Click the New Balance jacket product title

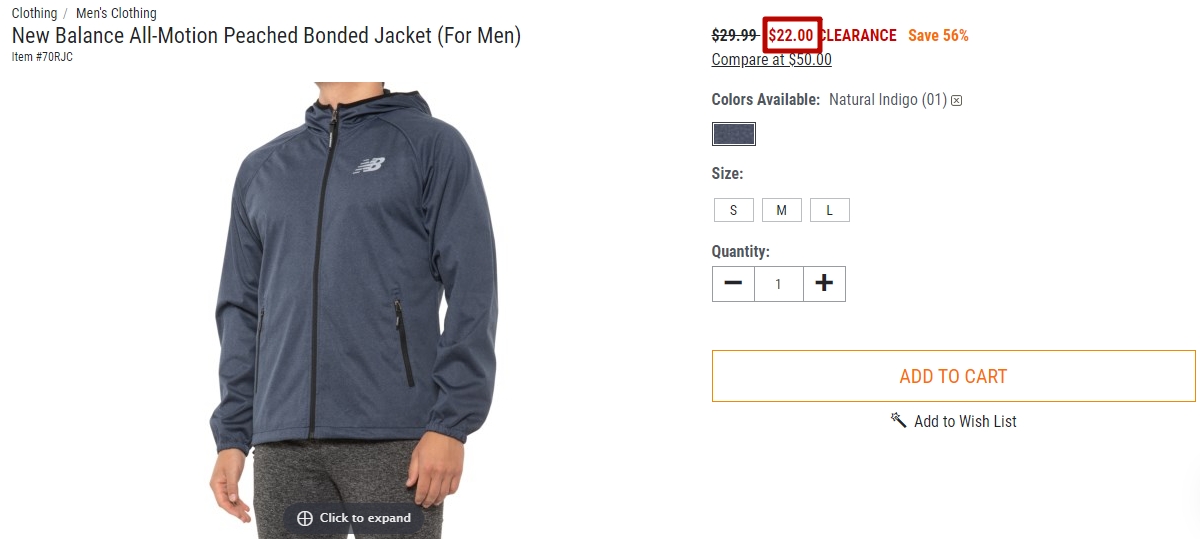pos(266,36)
